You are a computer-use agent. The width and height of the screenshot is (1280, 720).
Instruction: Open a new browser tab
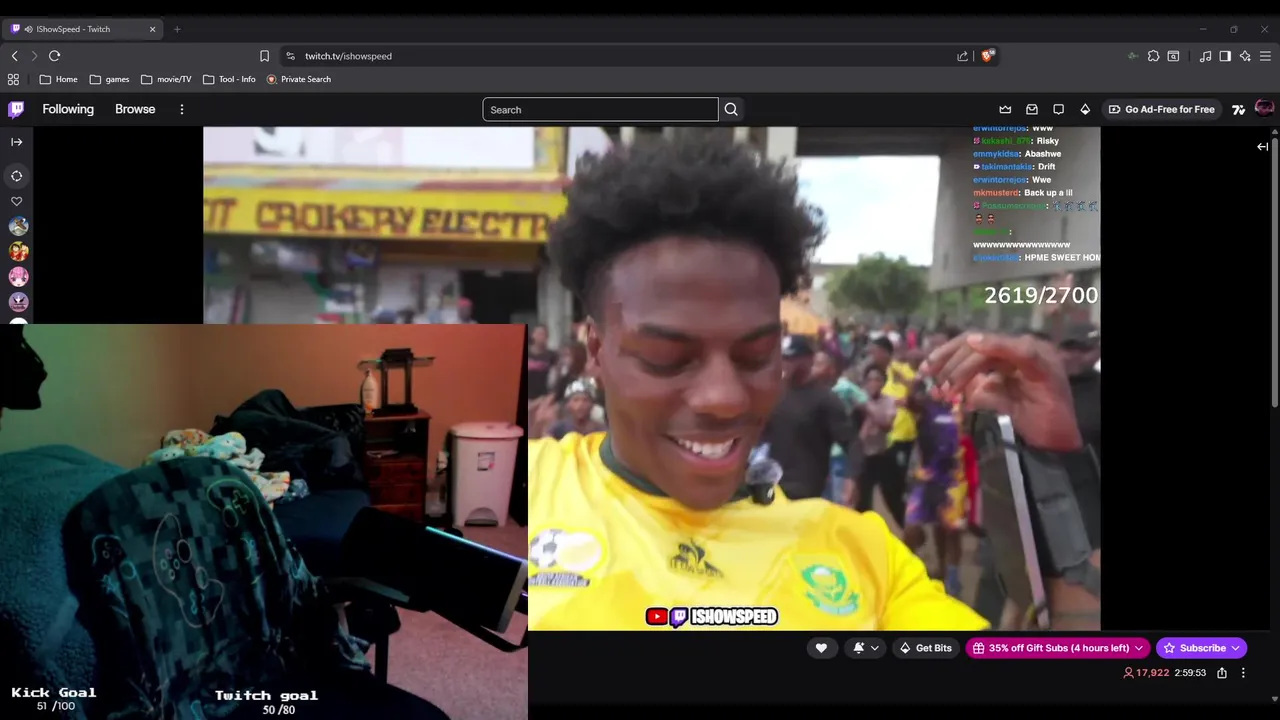point(177,29)
